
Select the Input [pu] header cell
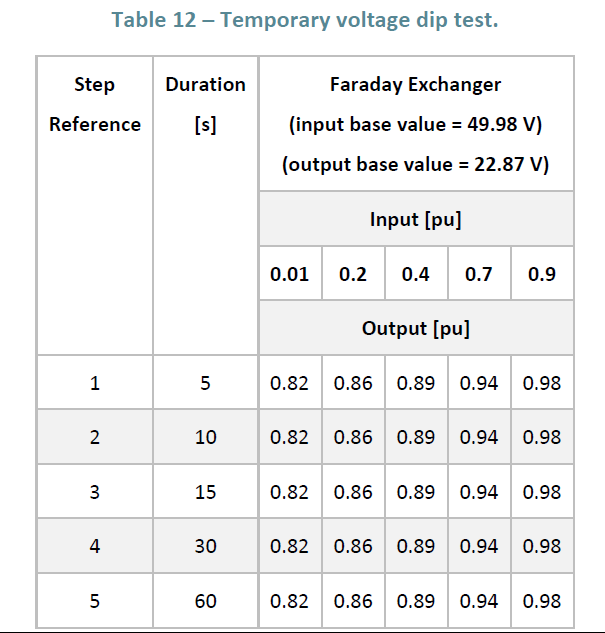415,219
